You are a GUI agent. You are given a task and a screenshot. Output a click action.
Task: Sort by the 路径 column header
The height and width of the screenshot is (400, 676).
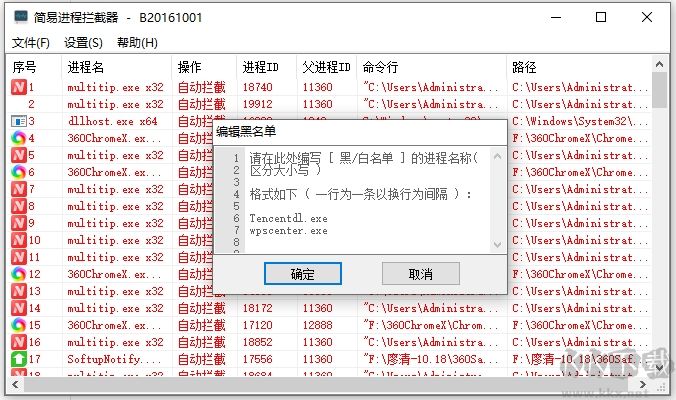pos(579,67)
